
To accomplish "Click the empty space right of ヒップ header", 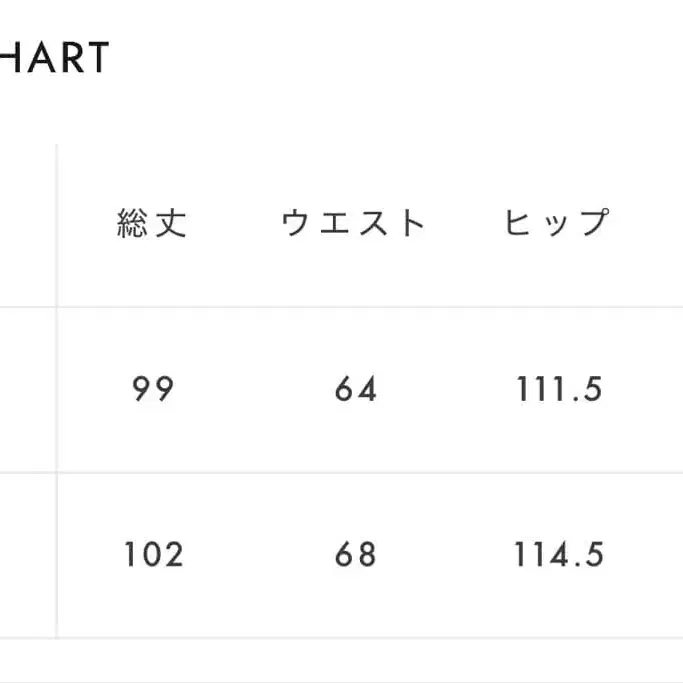I will coord(650,223).
